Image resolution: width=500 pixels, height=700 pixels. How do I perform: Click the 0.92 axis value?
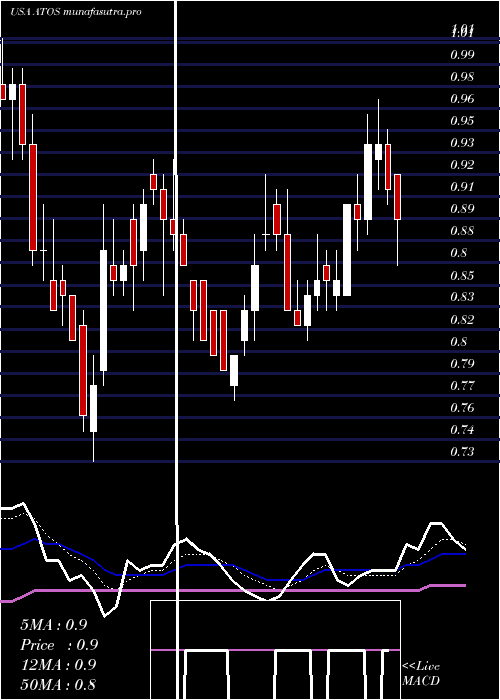462,165
